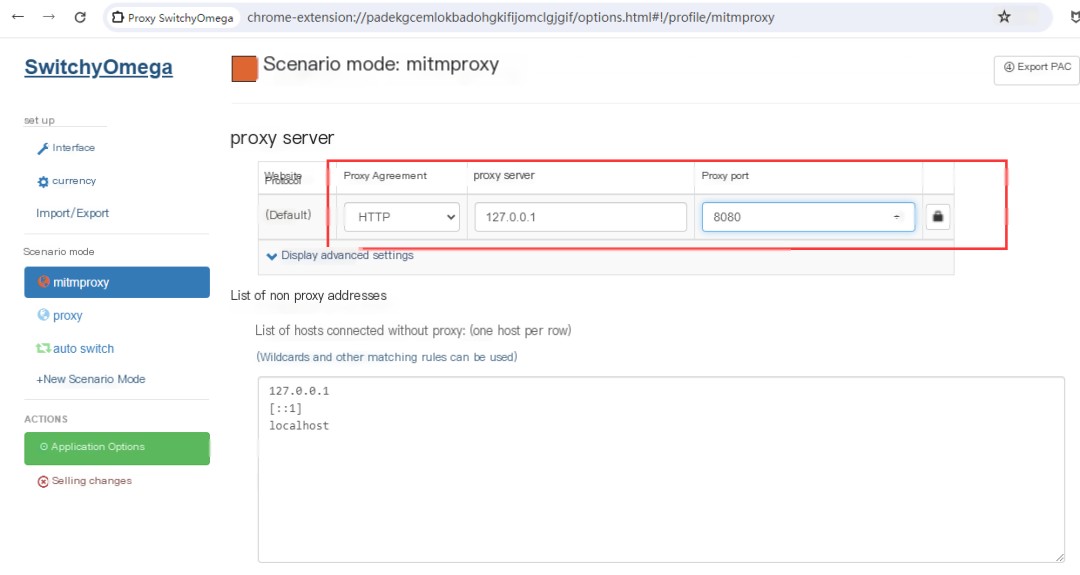Click the proxy server address field
The image size is (1080, 575).
point(581,217)
